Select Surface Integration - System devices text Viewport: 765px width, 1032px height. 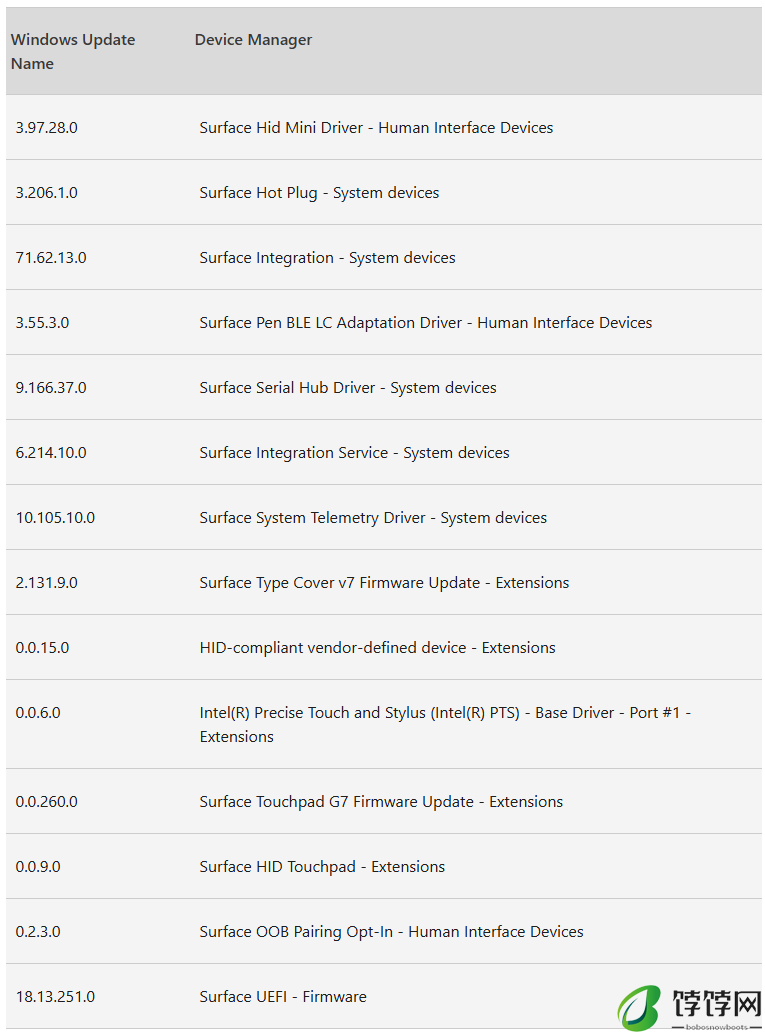tap(327, 257)
